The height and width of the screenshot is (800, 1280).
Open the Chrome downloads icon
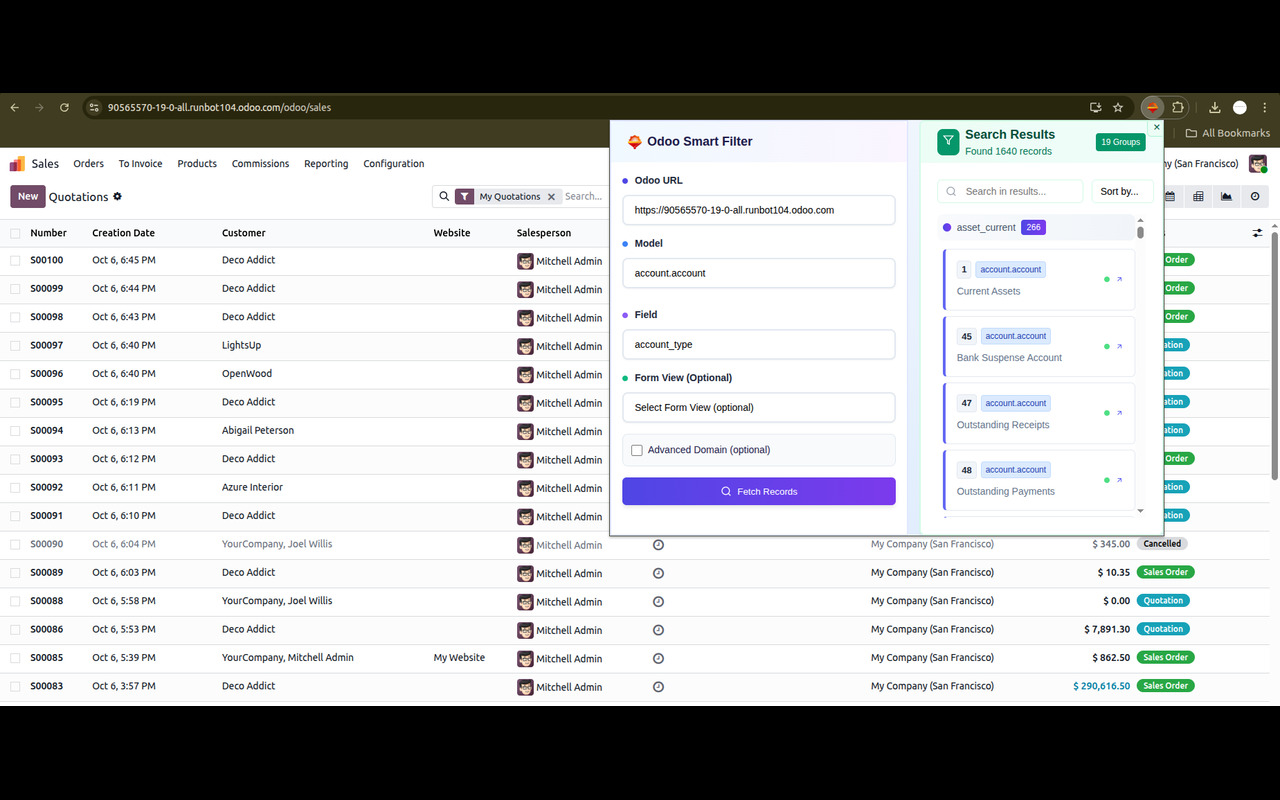click(x=1214, y=107)
